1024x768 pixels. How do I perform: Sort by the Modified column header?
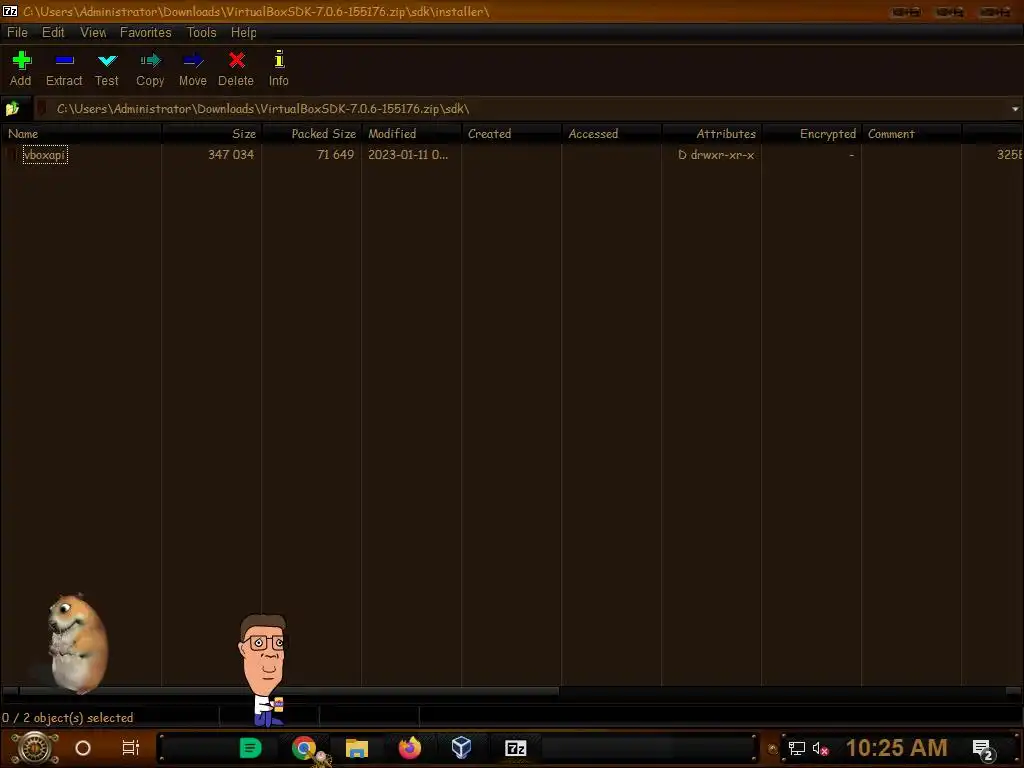pyautogui.click(x=411, y=134)
